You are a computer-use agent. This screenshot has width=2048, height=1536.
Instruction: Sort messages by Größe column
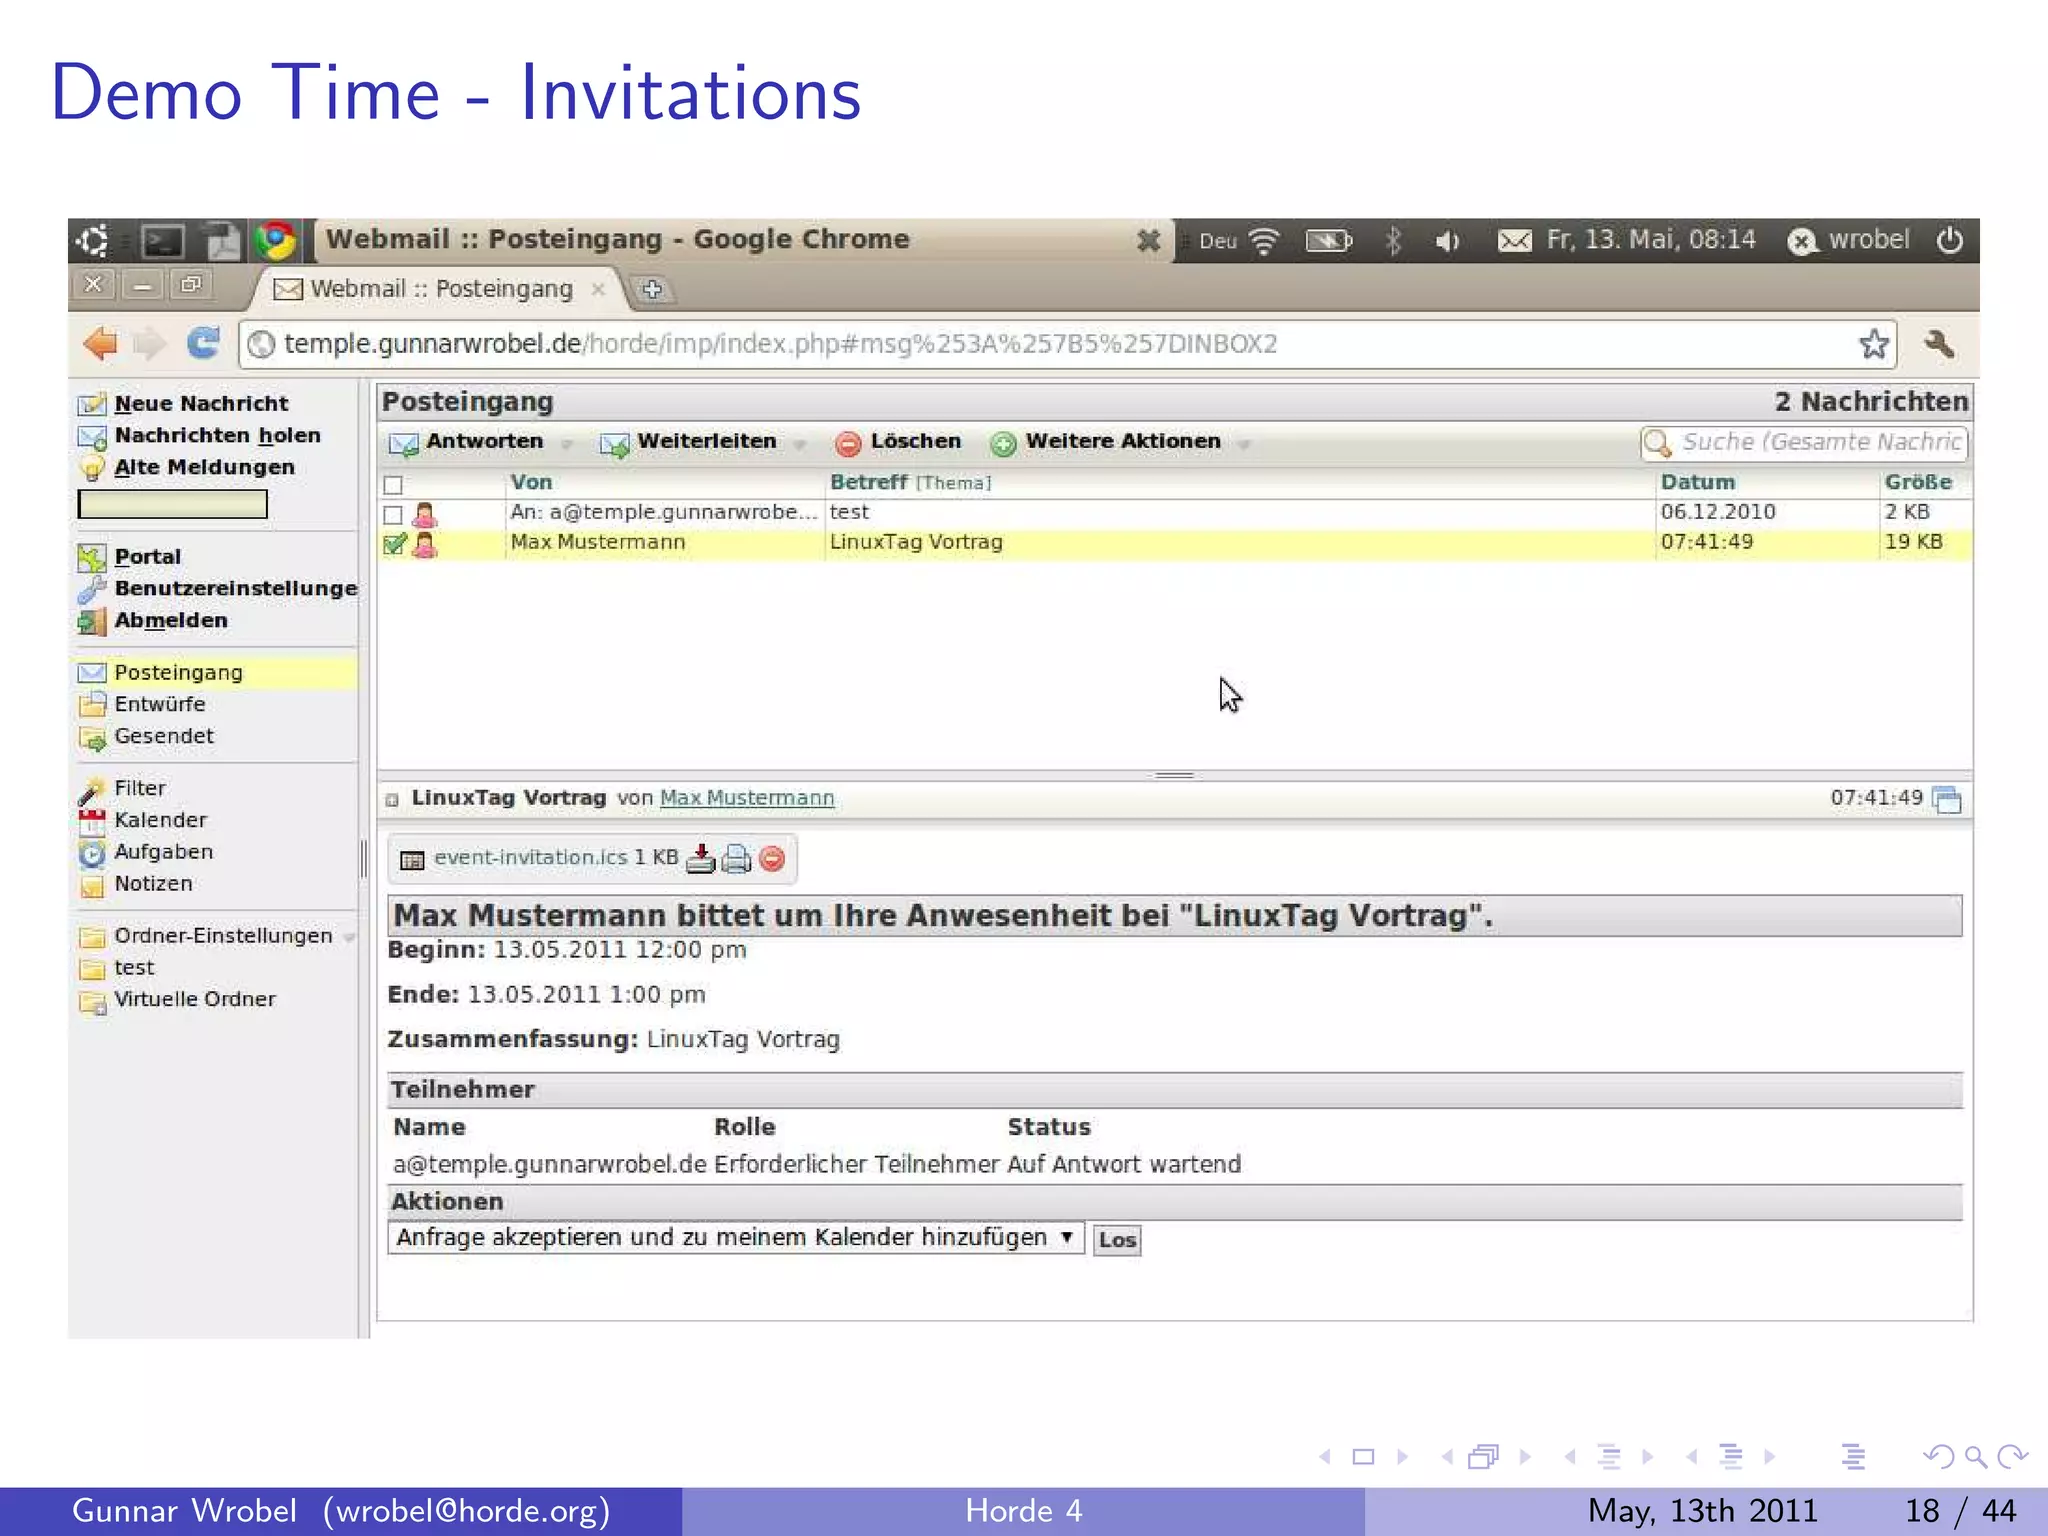pos(1918,483)
